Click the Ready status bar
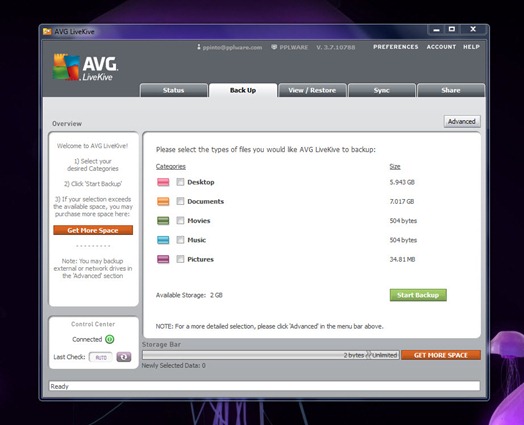The height and width of the screenshot is (425, 524). point(264,386)
